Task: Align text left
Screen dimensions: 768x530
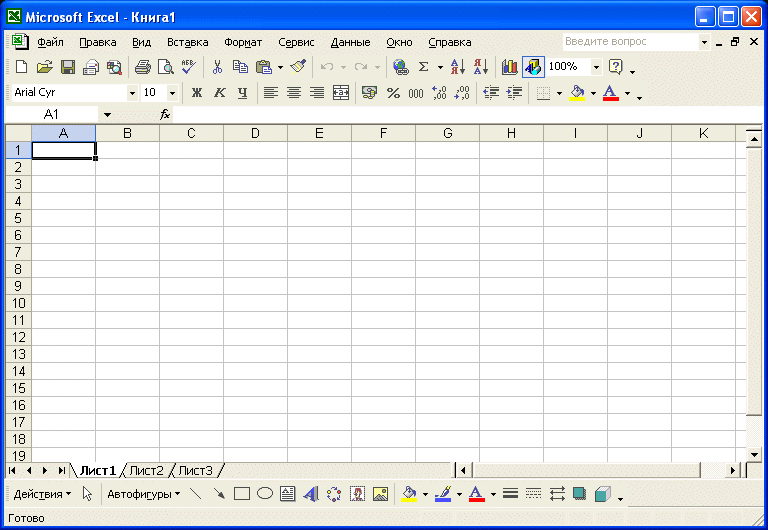Action: click(271, 93)
